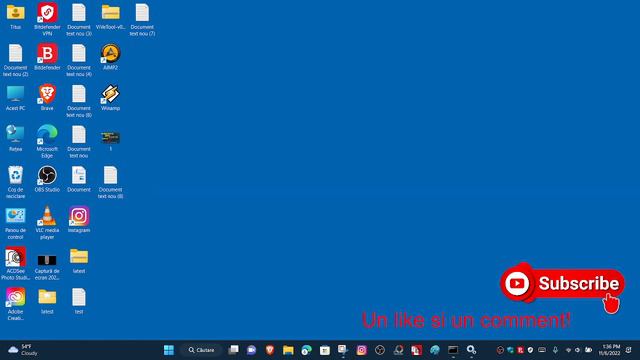Select the Retea network desktop icon
Screen dimensions: 640x360
tap(16, 138)
